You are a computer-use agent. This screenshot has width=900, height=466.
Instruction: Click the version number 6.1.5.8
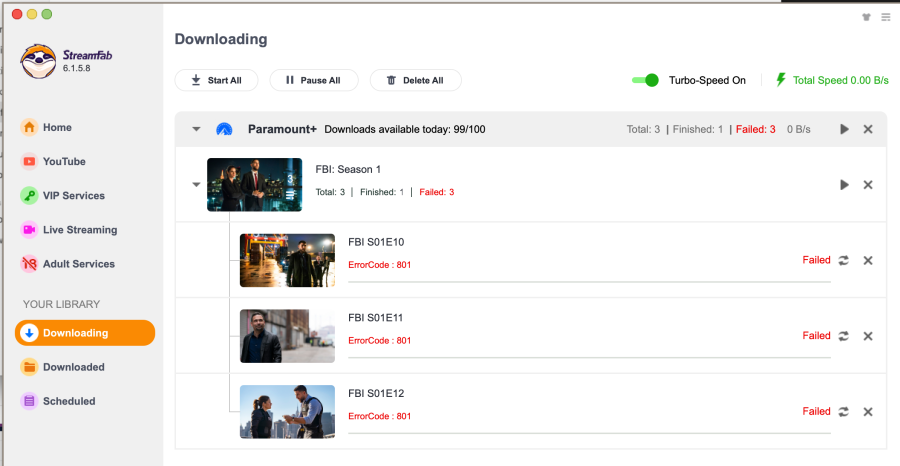pyautogui.click(x=76, y=68)
